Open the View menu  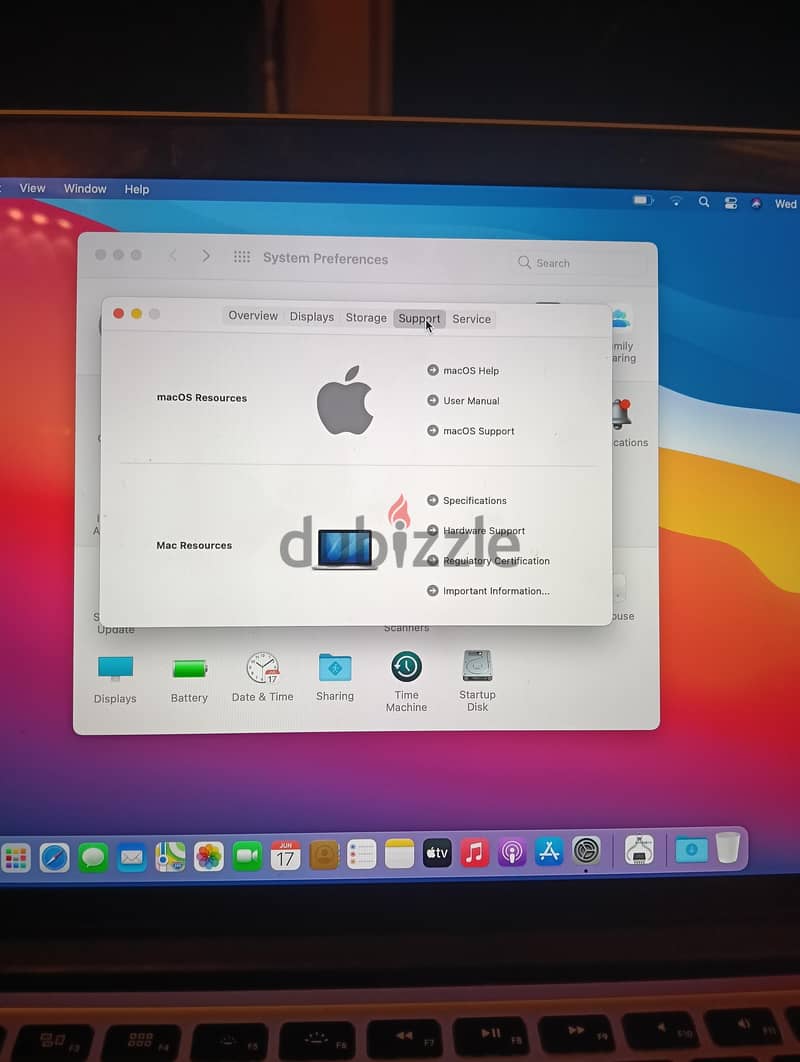[x=32, y=188]
